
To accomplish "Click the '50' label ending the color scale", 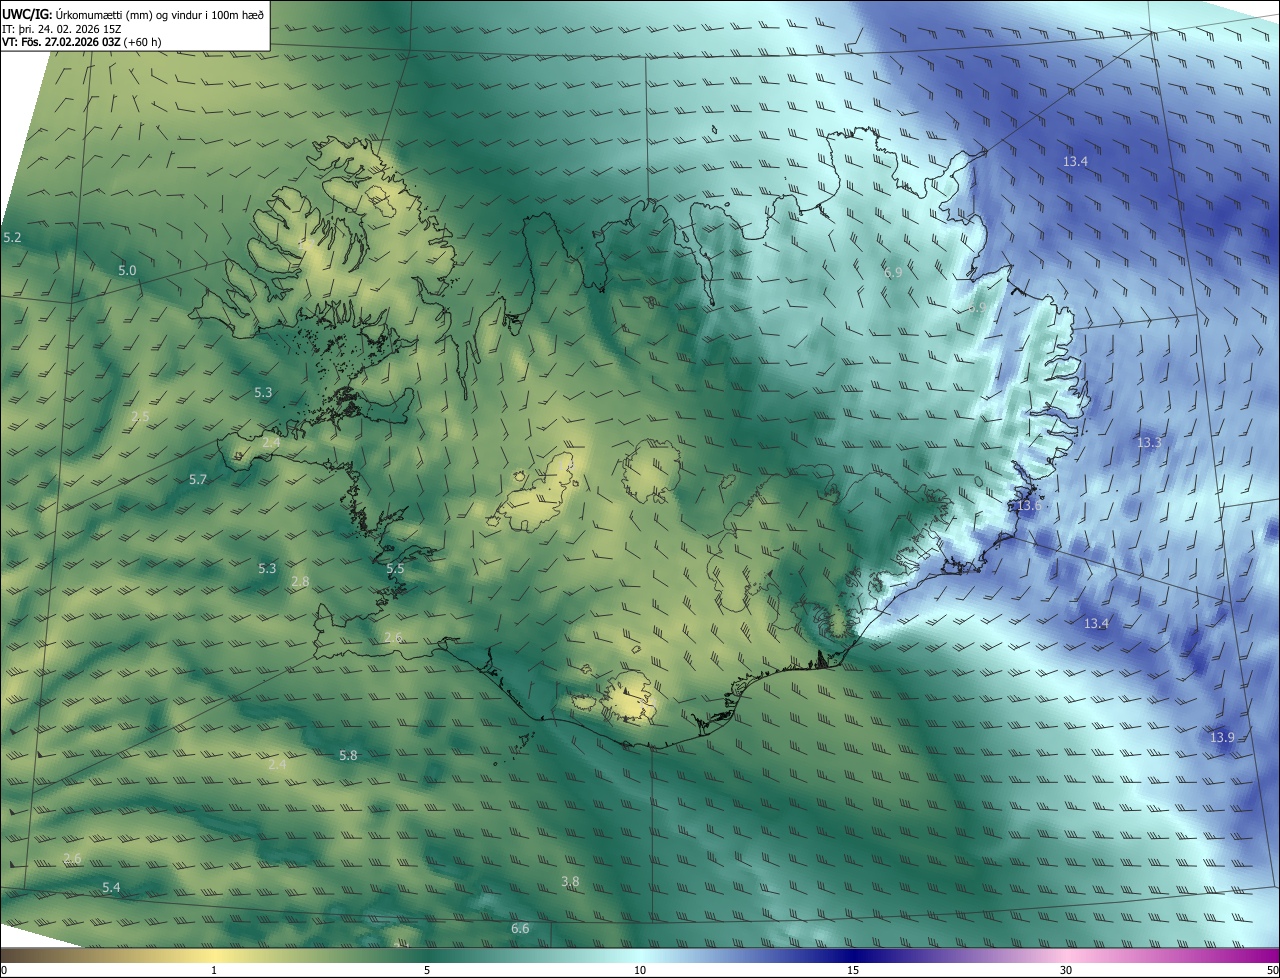I will coord(1272,970).
